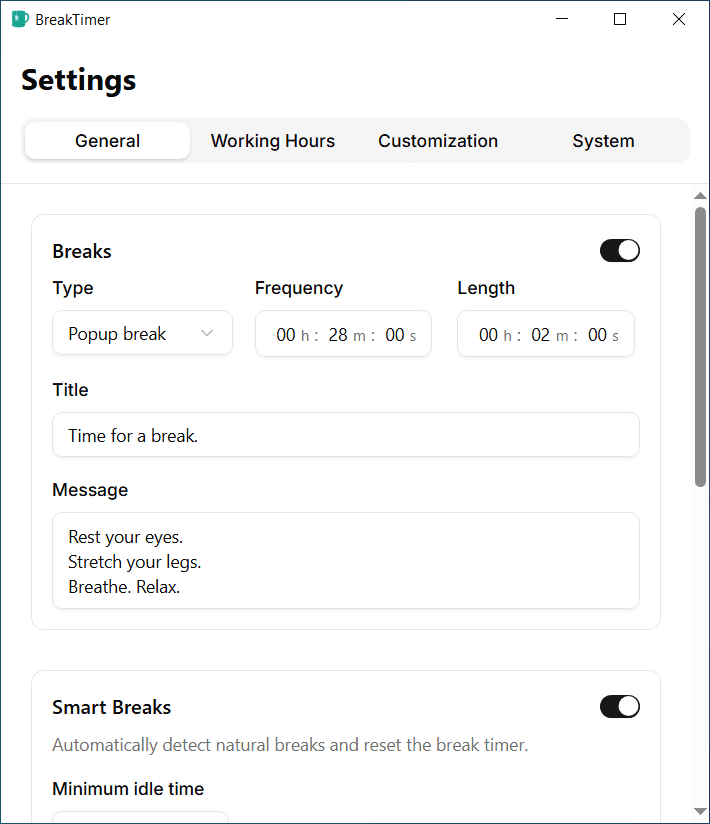Switch to the Working Hours tab

coord(272,141)
